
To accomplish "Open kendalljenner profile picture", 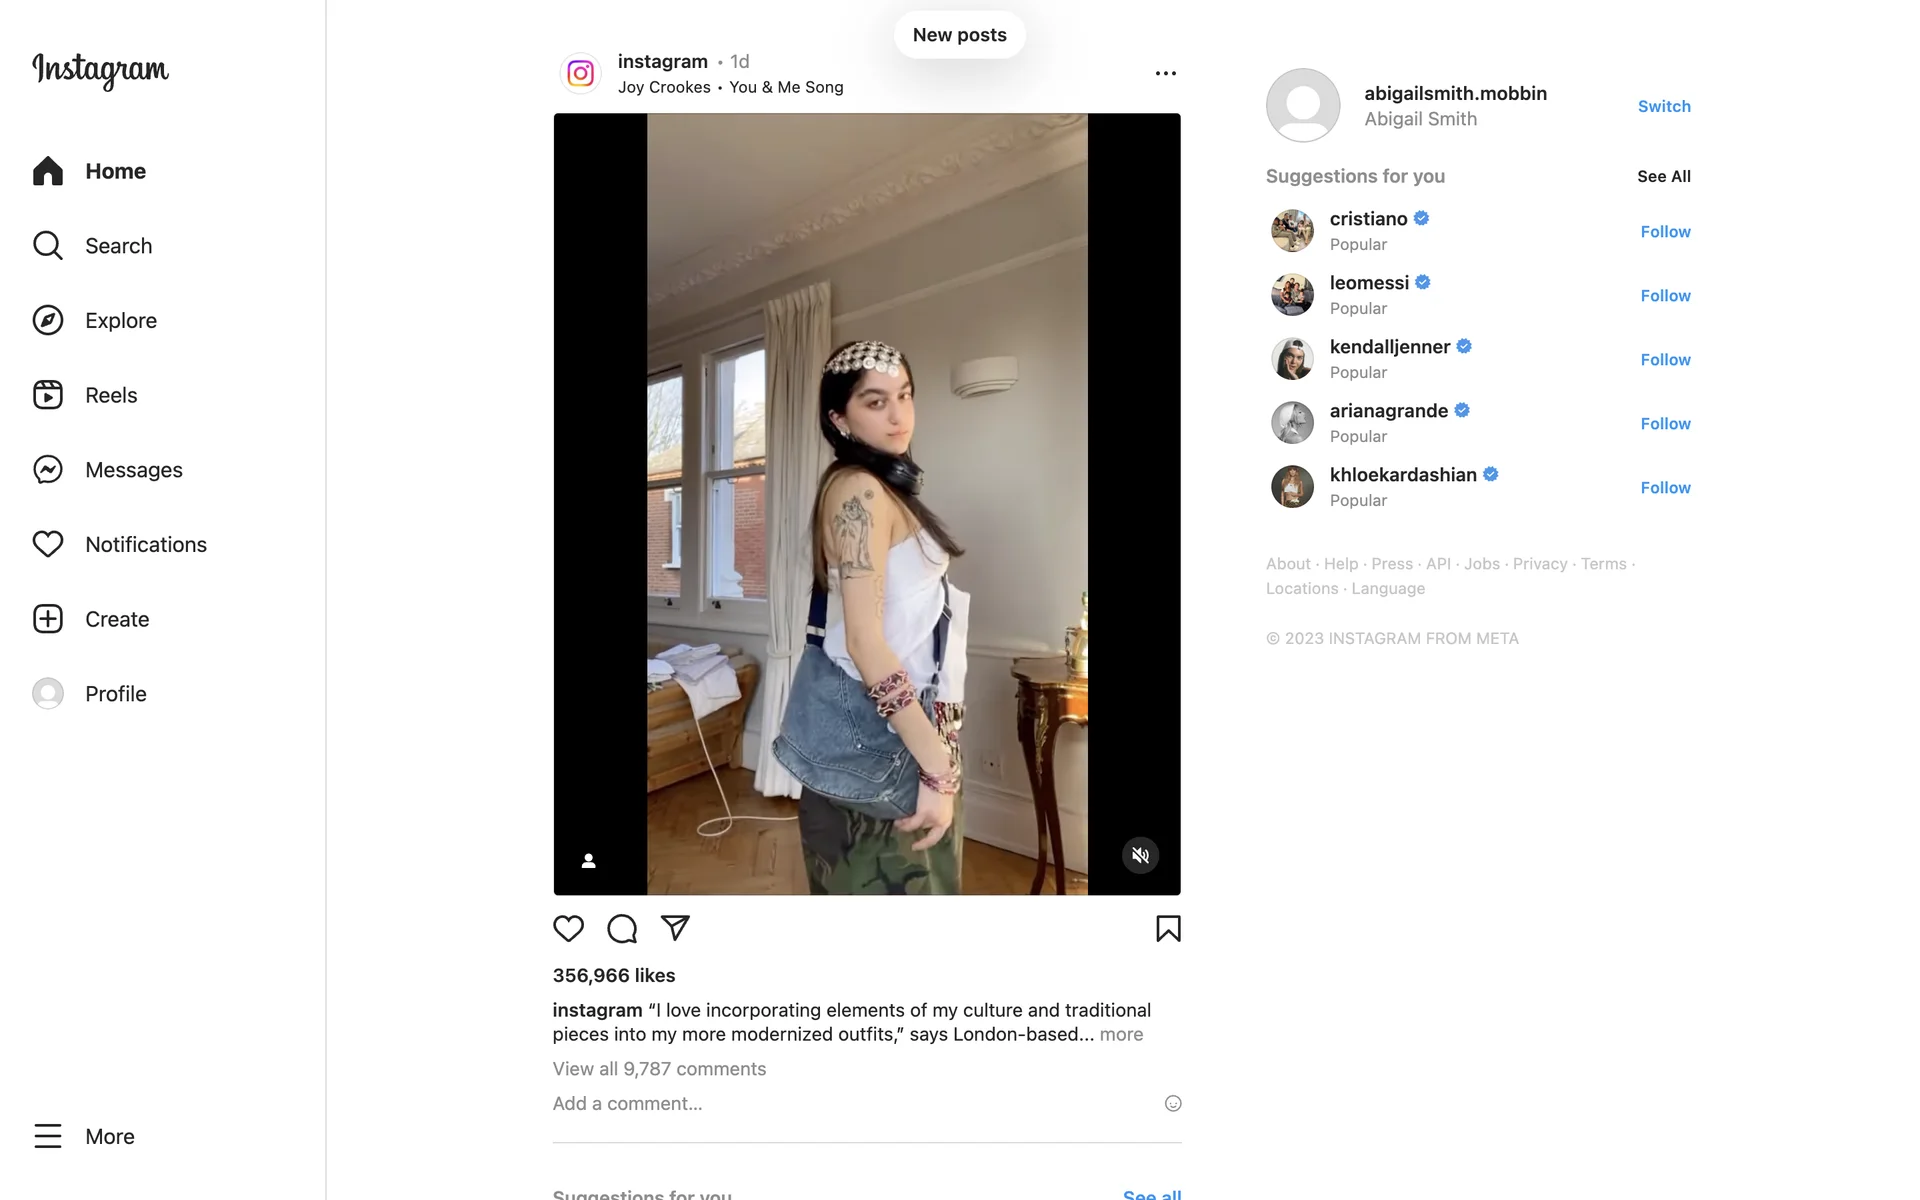I will (x=1292, y=359).
